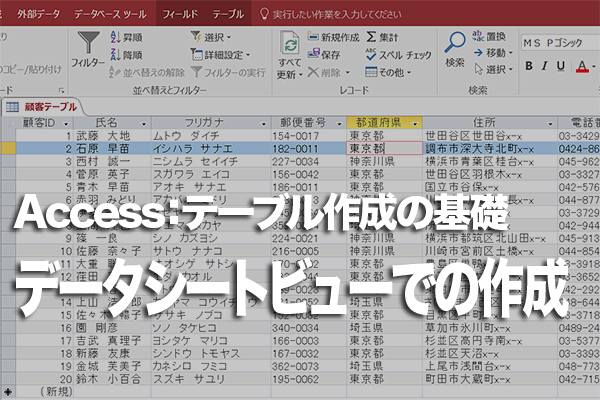Screen dimensions: 600x400
Task: Click postal code 195-0062
Action: (309, 379)
